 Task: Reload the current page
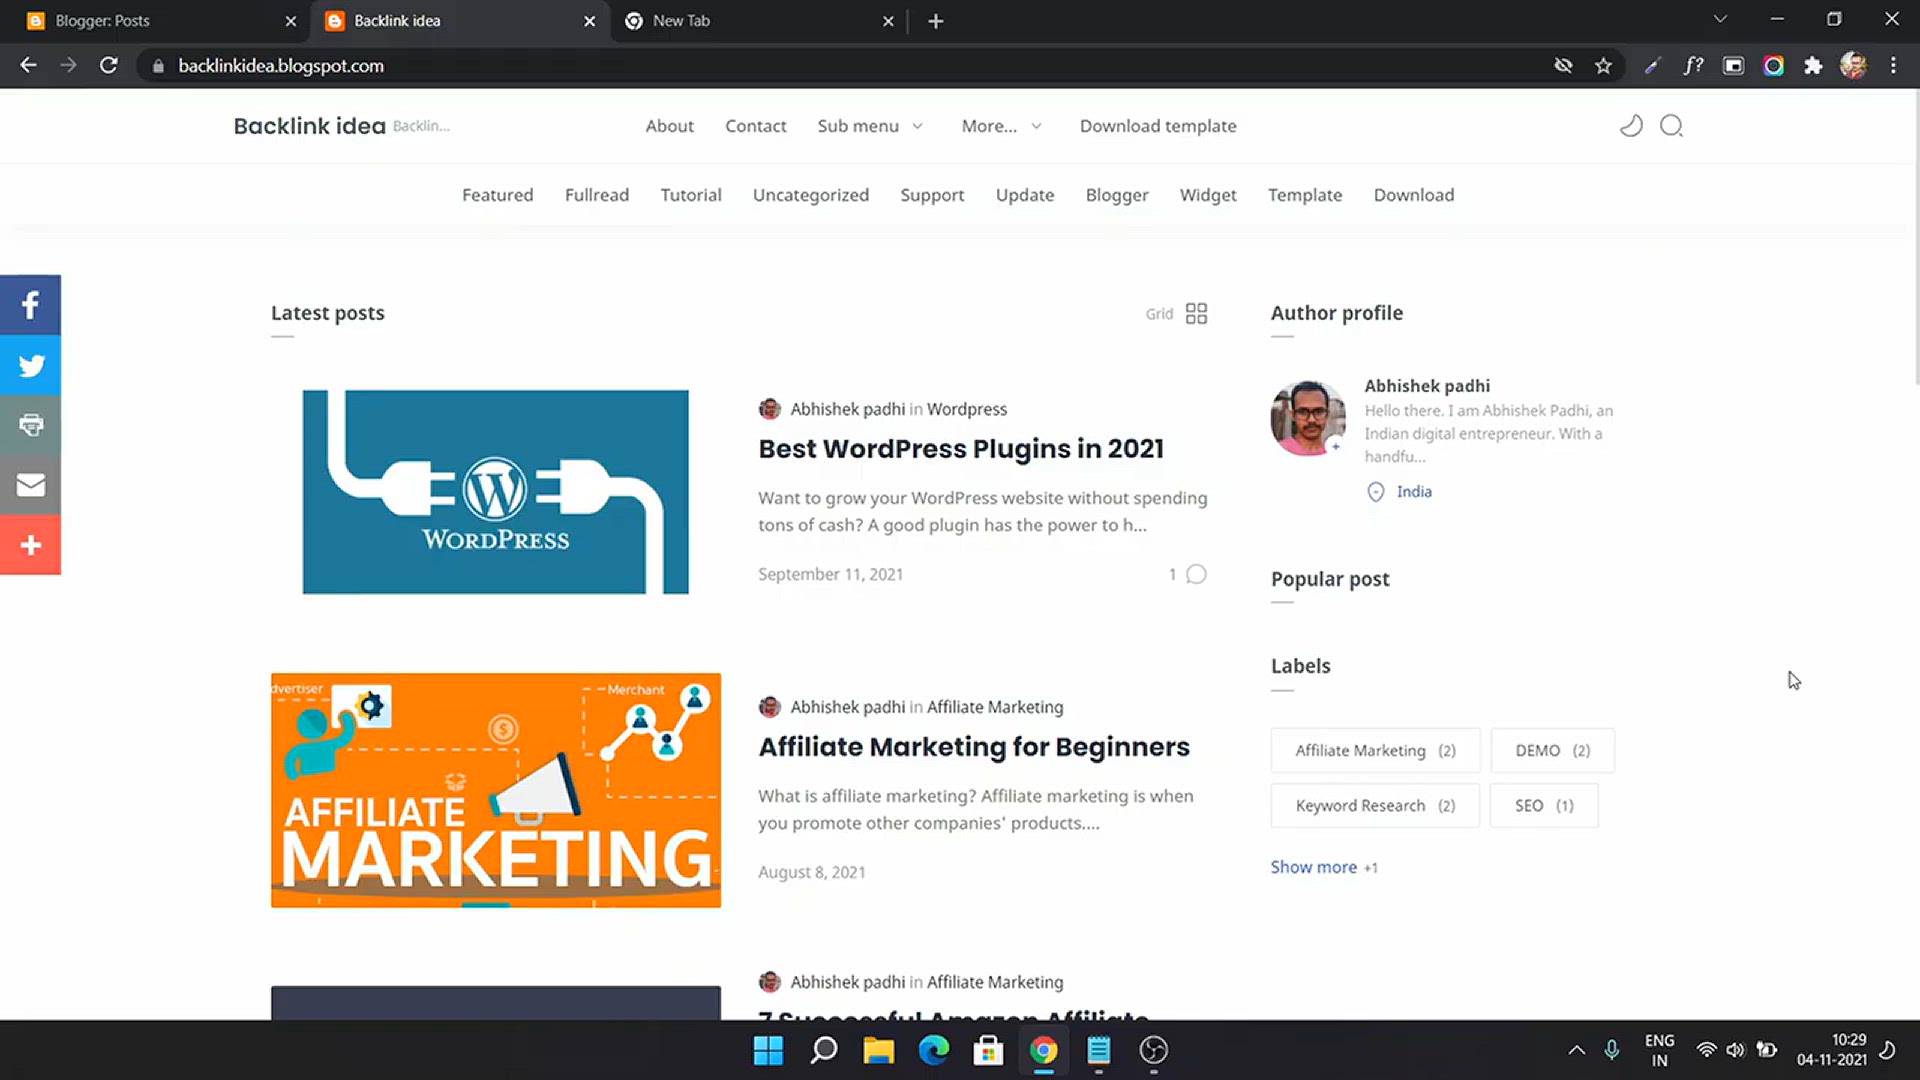(109, 65)
